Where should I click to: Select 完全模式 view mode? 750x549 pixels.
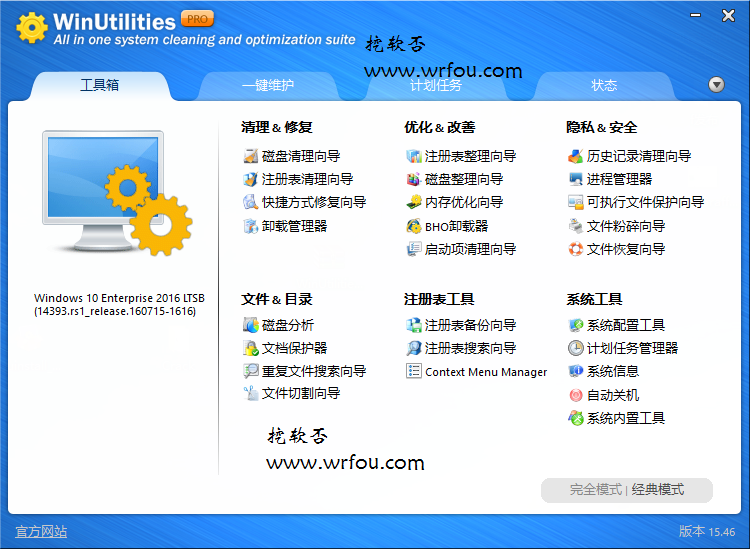click(596, 490)
